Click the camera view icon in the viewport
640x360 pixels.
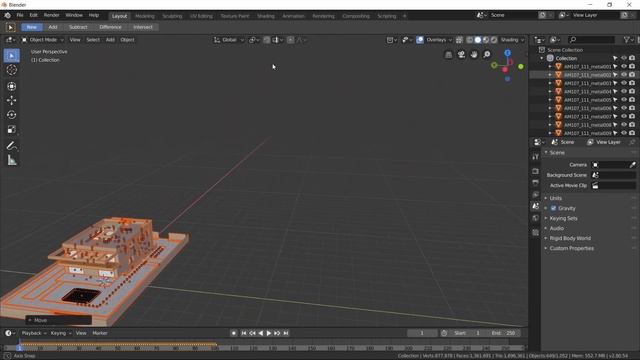[461, 55]
